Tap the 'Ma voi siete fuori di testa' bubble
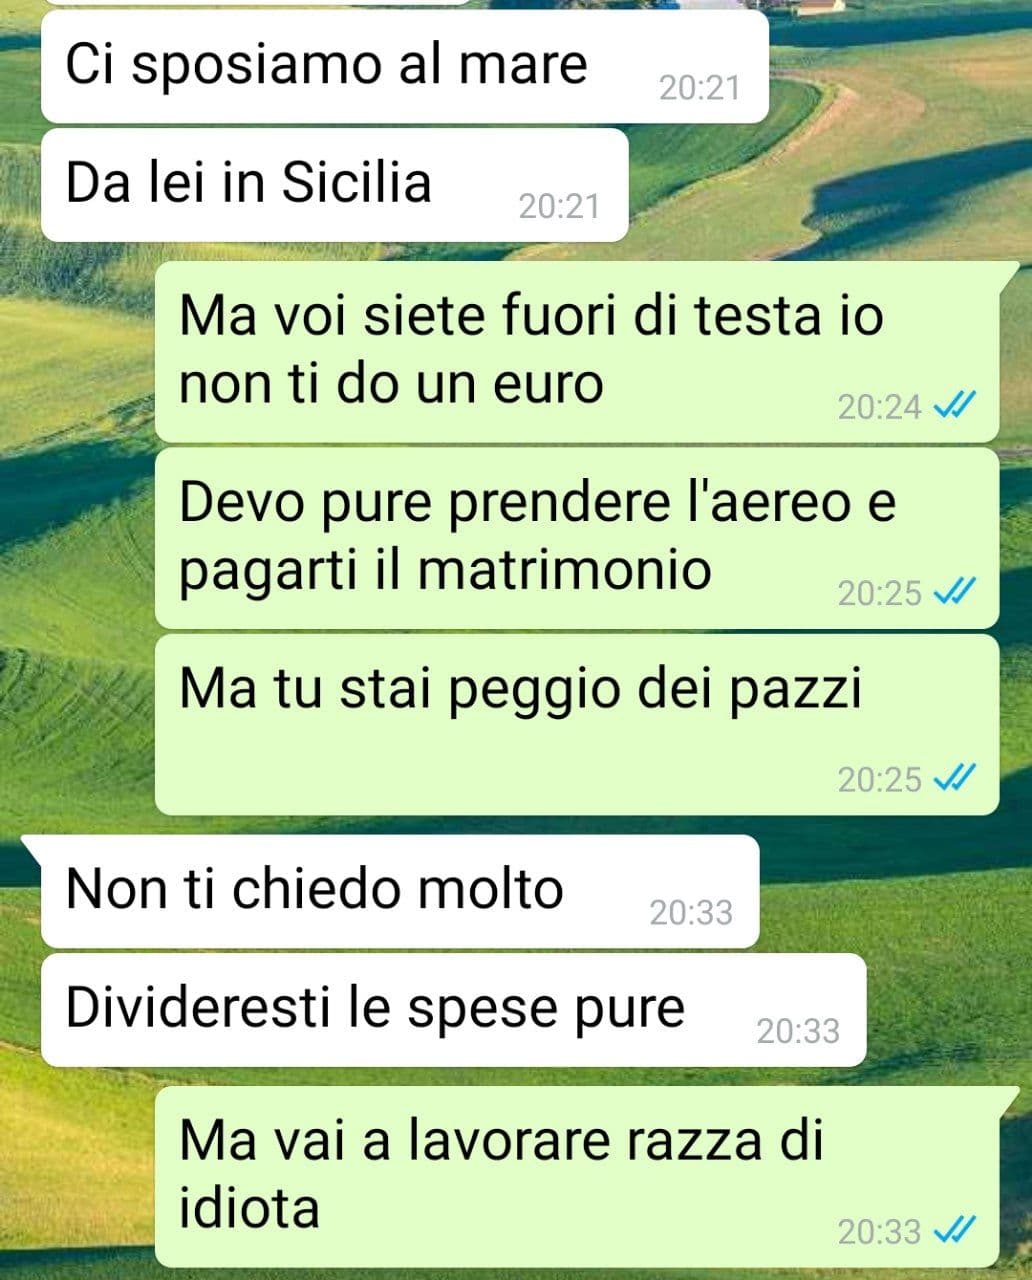The width and height of the screenshot is (1032, 1280). tap(577, 351)
